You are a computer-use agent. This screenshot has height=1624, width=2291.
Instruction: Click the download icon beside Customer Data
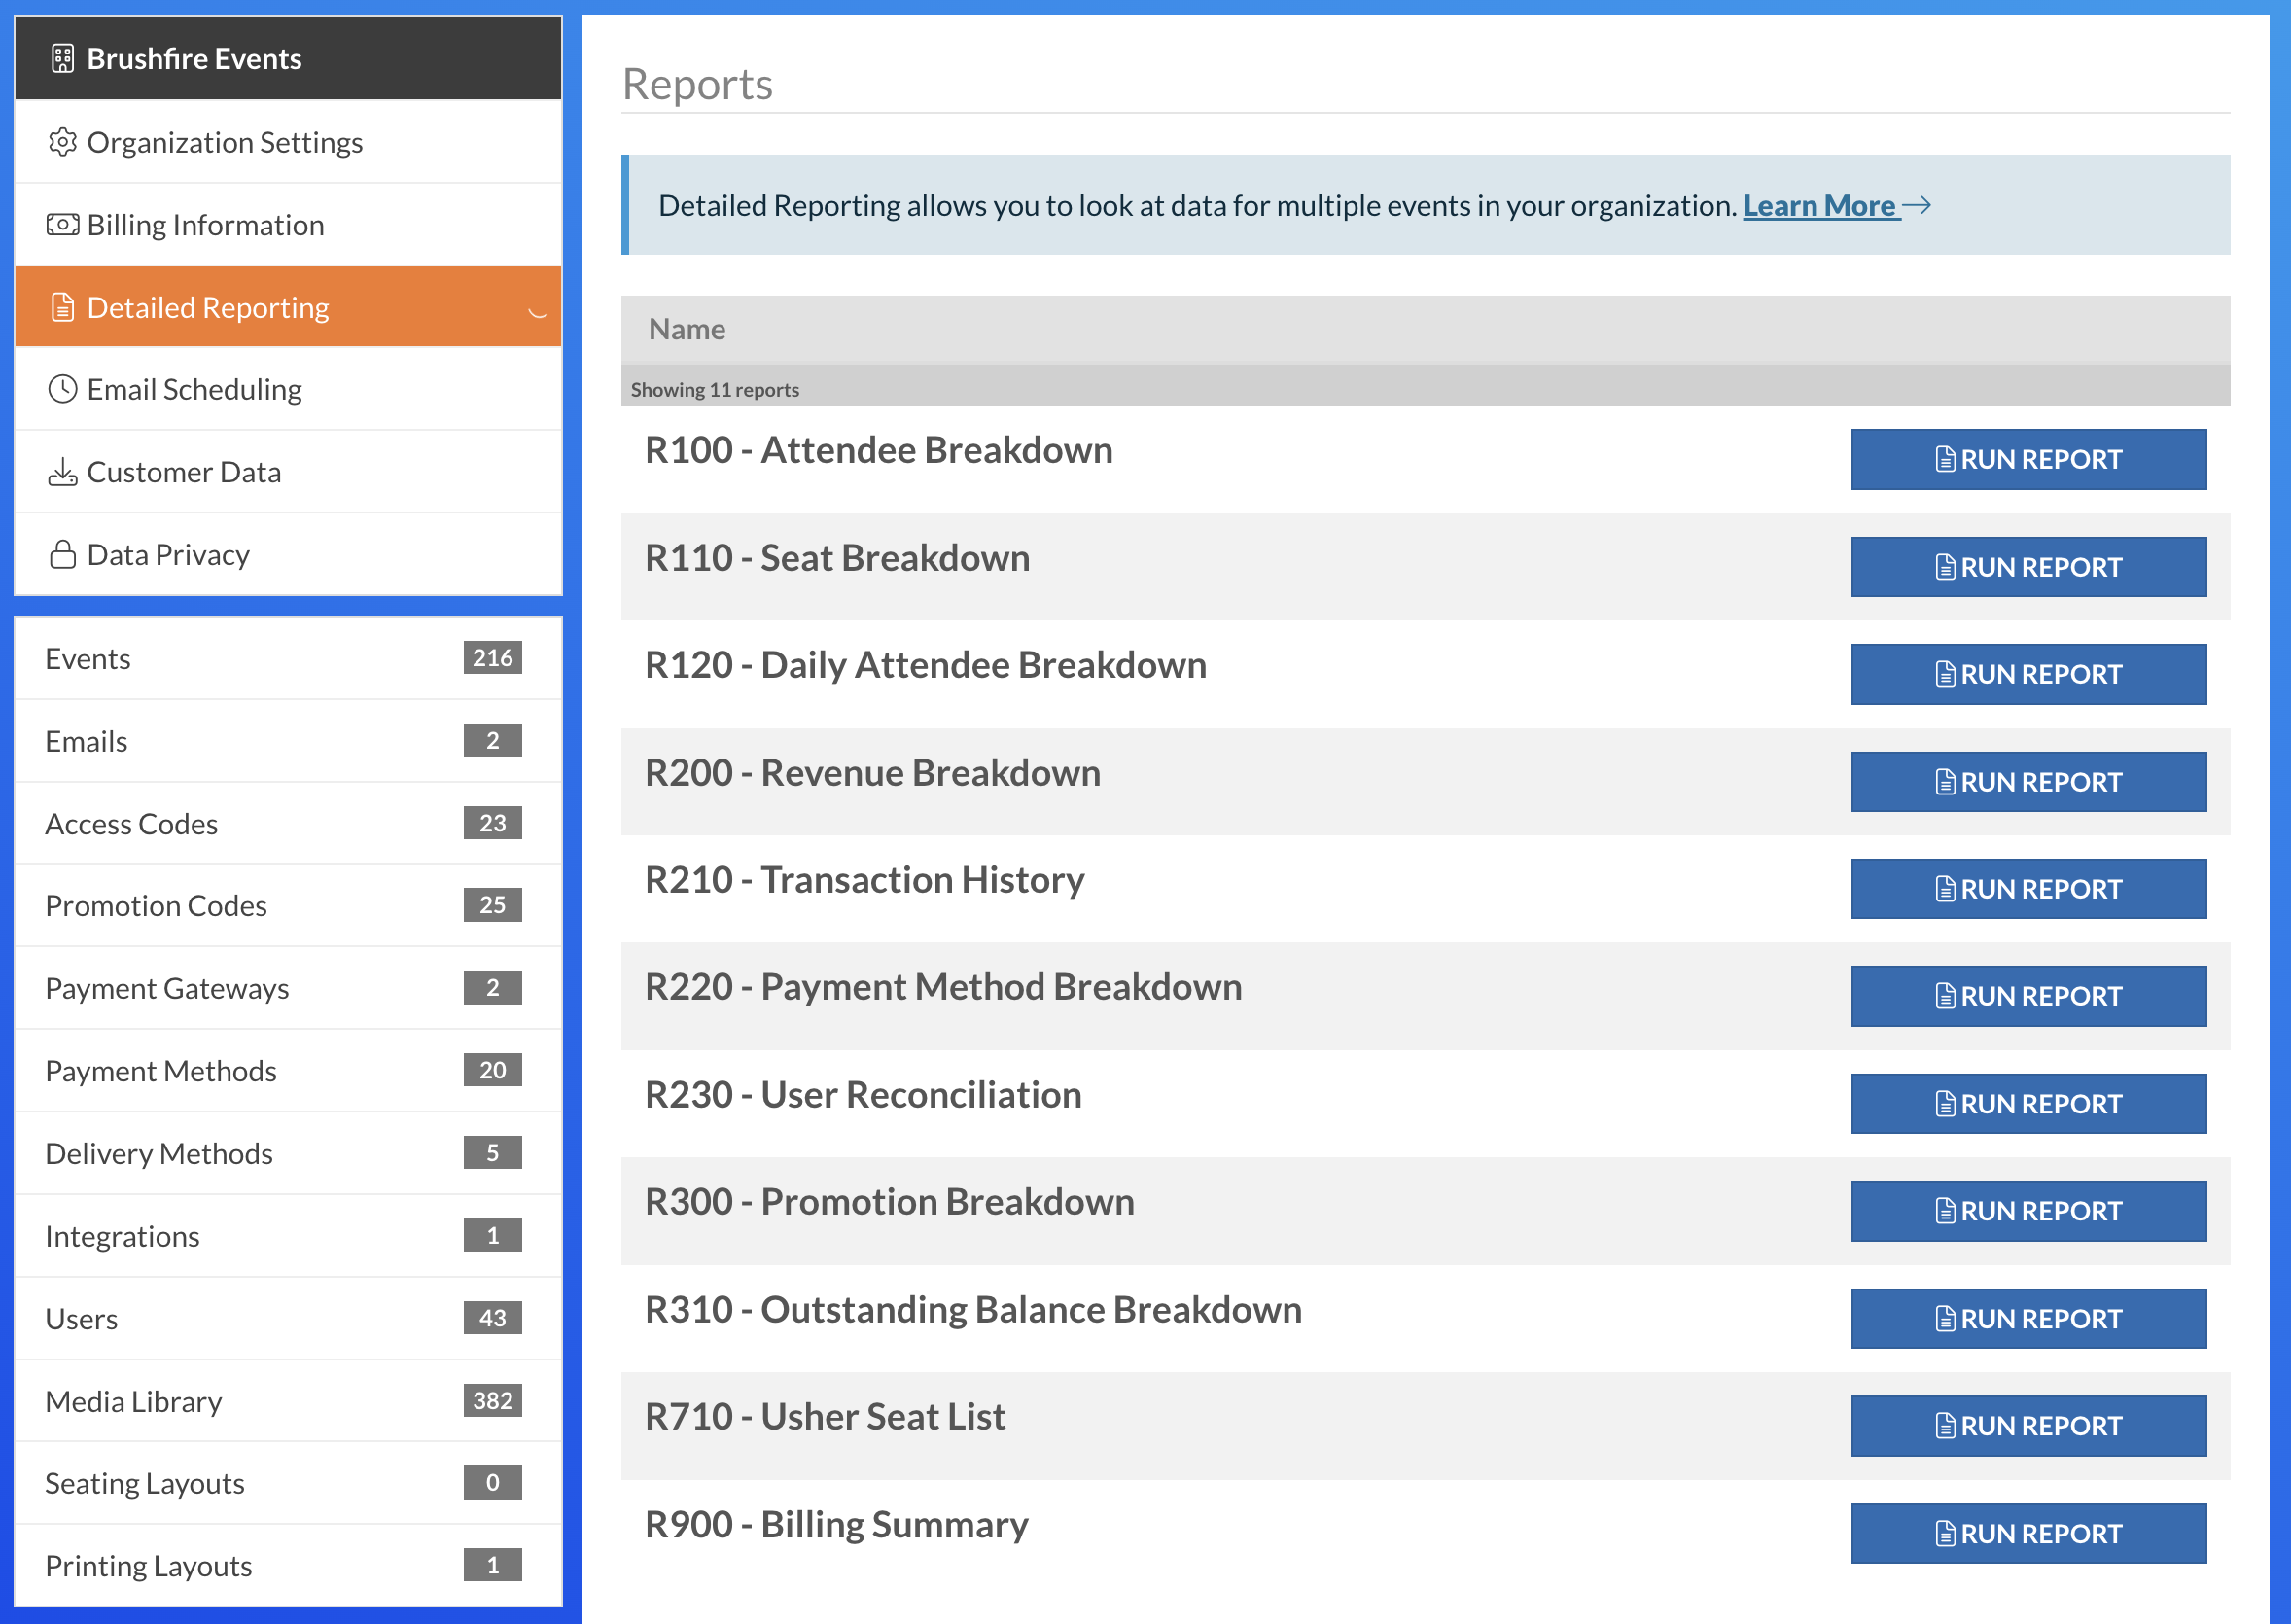click(x=62, y=471)
